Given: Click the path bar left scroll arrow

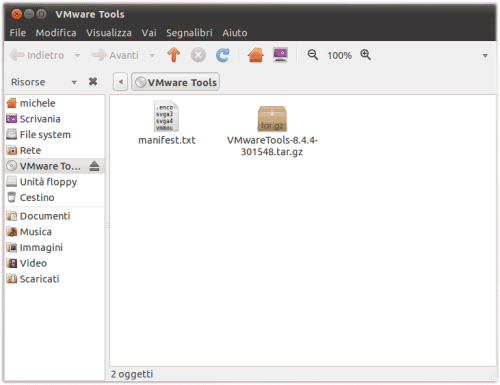Looking at the screenshot, I should coord(120,82).
